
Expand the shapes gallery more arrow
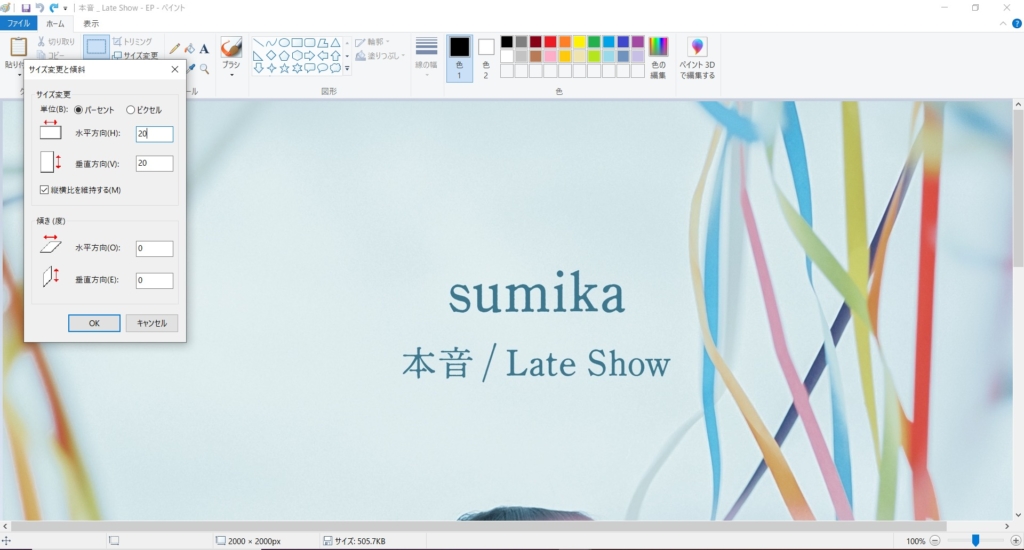[x=347, y=68]
